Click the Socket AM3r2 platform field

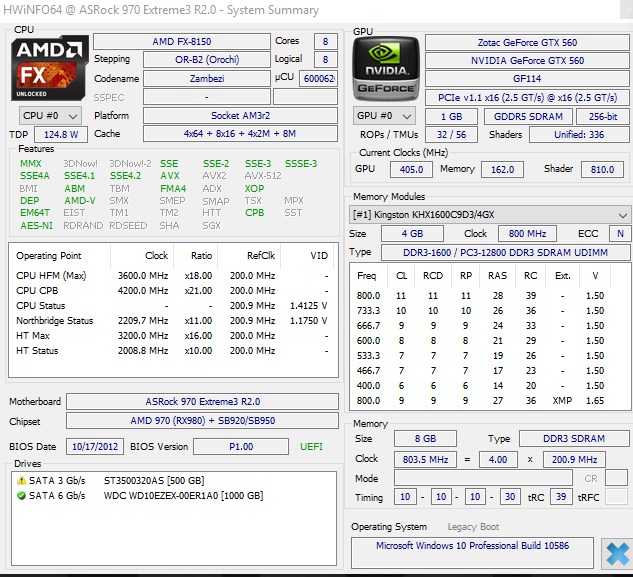pos(240,115)
